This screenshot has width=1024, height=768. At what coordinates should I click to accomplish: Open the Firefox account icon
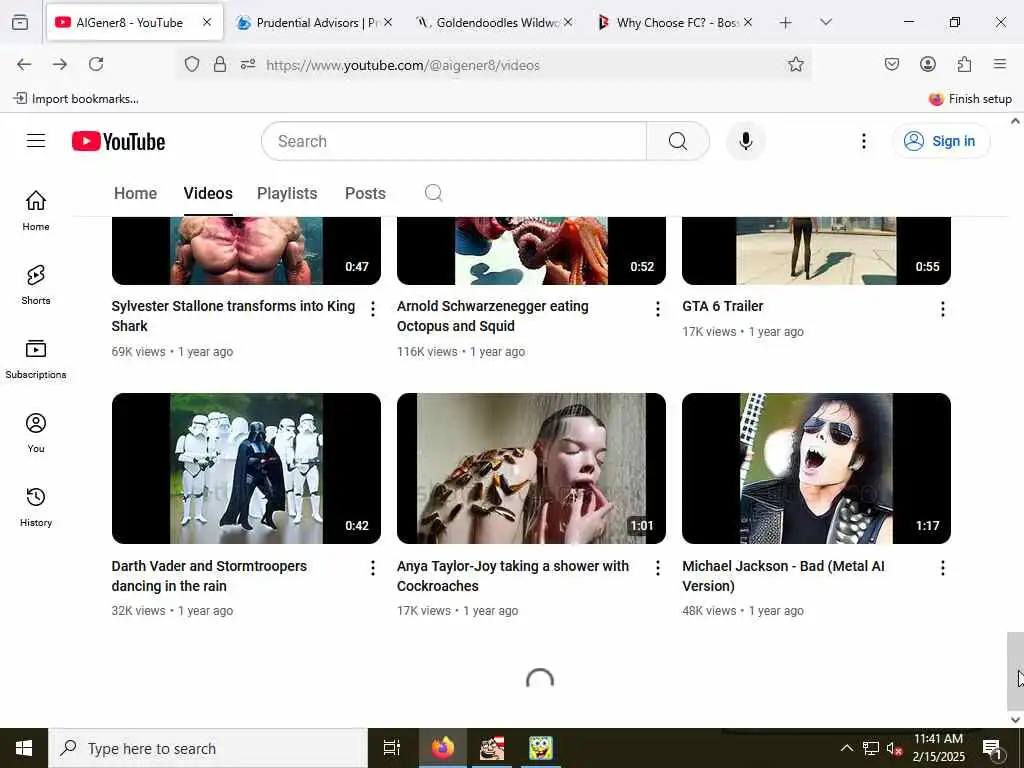(x=927, y=64)
